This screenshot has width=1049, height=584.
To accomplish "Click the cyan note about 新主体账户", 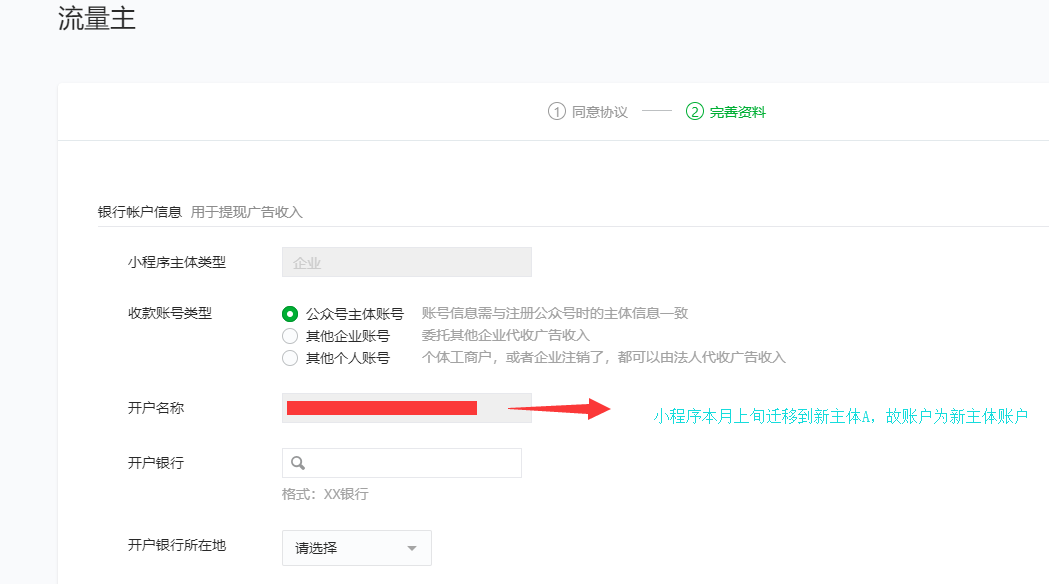I will point(840,416).
